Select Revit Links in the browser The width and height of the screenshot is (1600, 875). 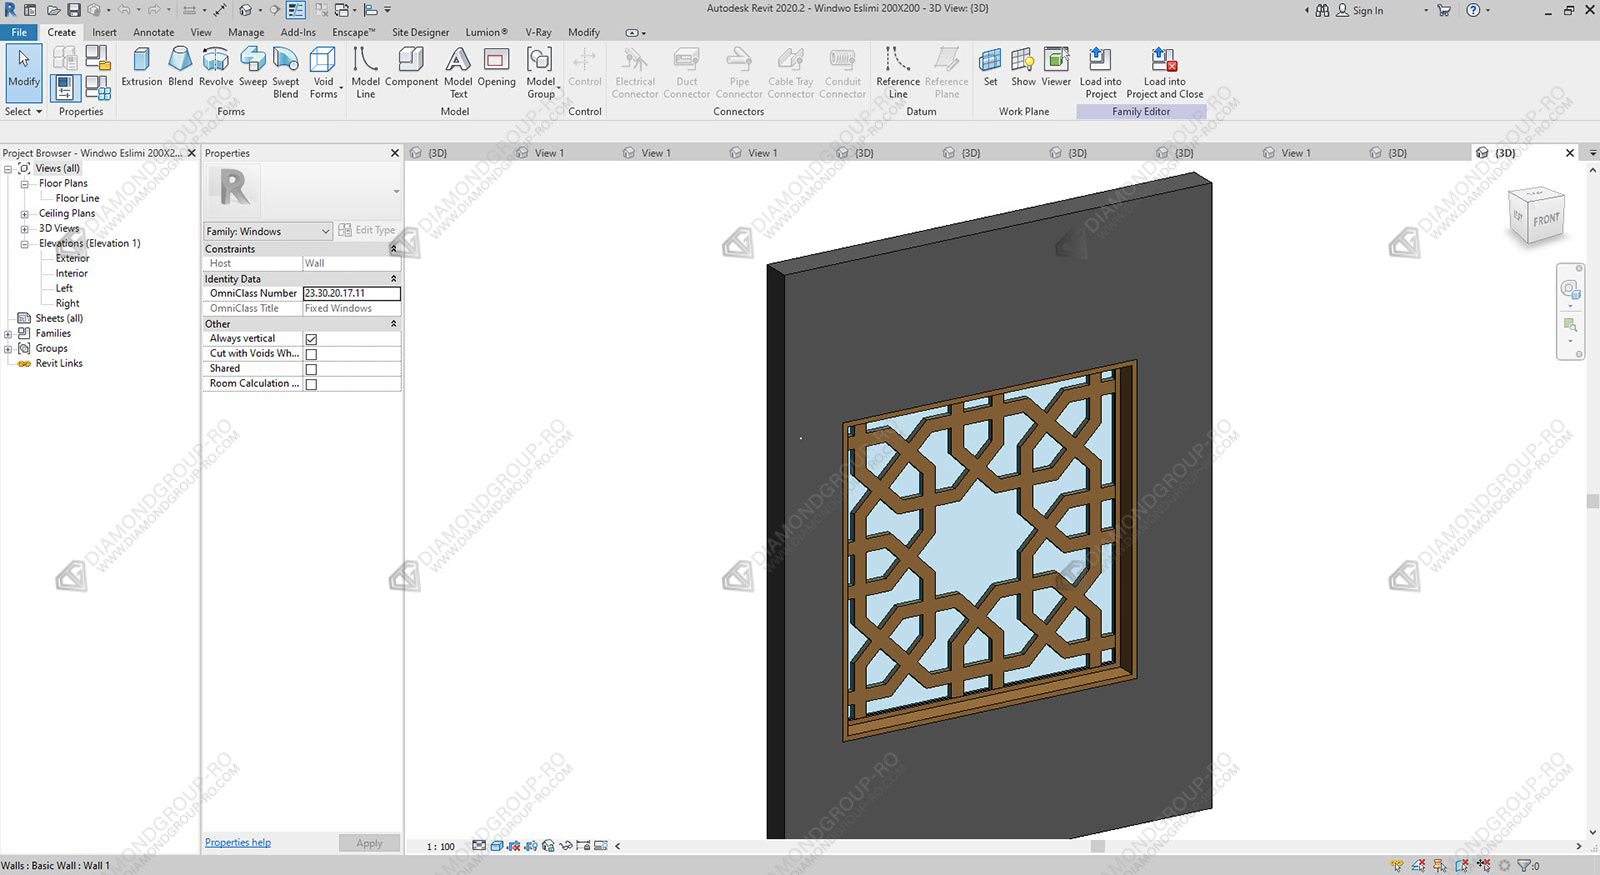click(59, 363)
